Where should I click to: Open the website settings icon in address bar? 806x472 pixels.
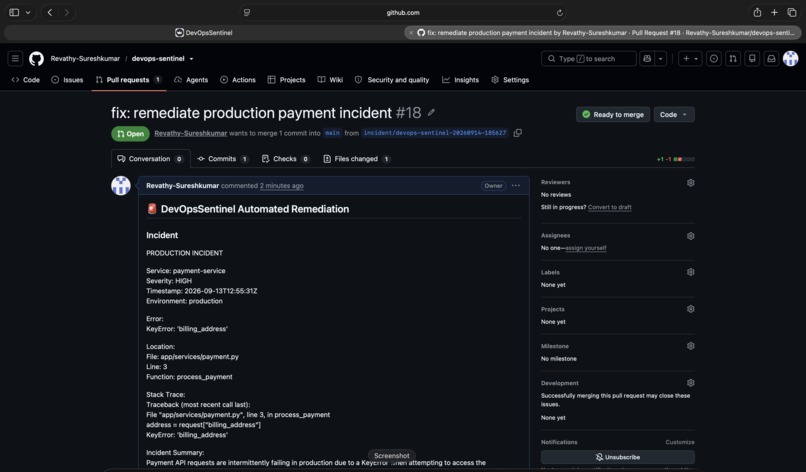pyautogui.click(x=247, y=12)
